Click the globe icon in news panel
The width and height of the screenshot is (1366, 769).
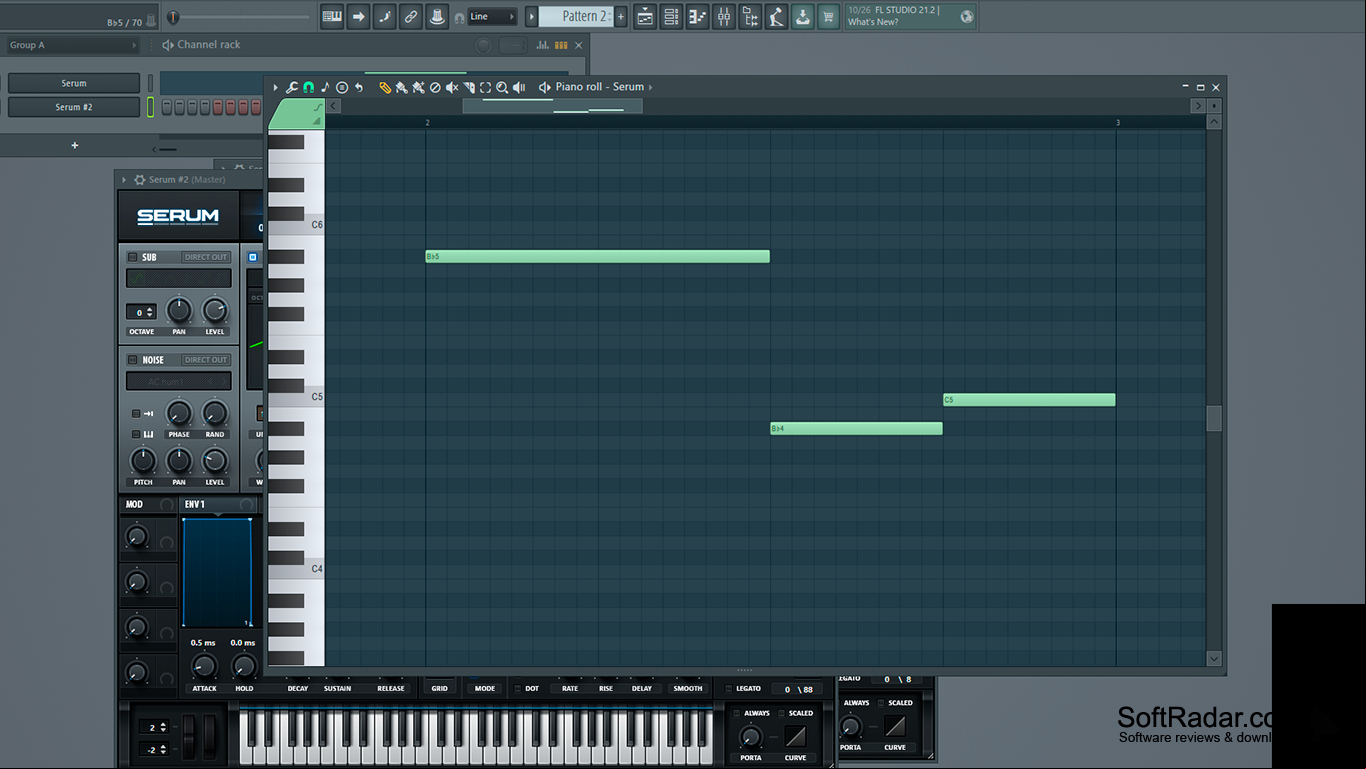pos(966,16)
